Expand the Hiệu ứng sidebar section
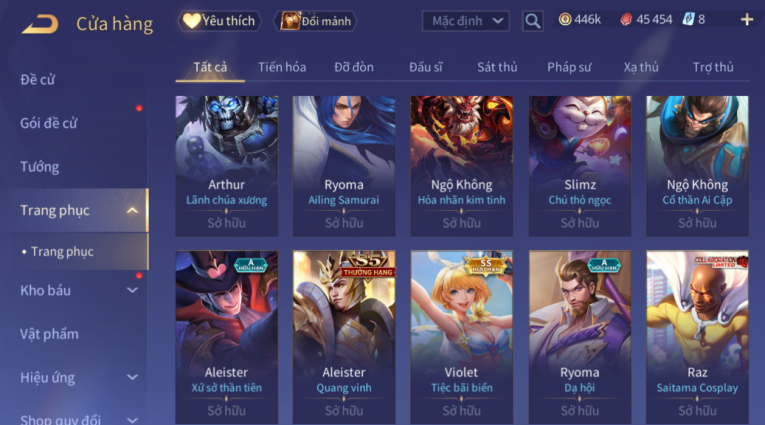 coord(132,378)
